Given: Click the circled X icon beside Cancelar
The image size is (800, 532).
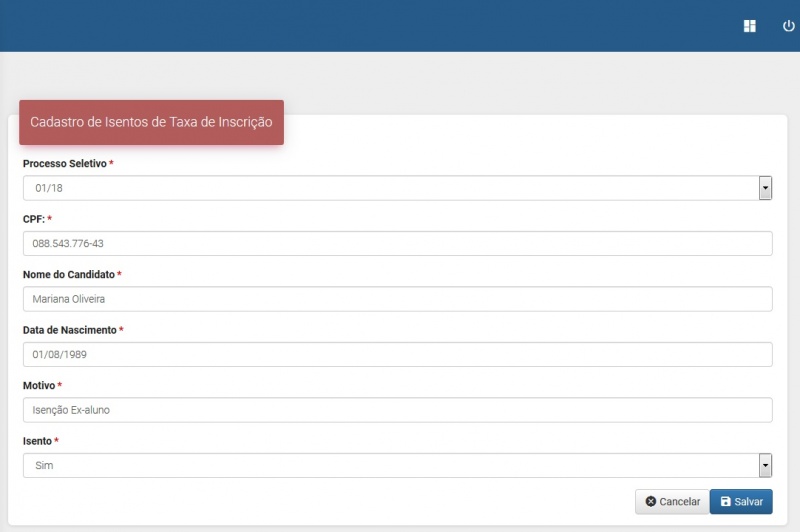Looking at the screenshot, I should [651, 501].
